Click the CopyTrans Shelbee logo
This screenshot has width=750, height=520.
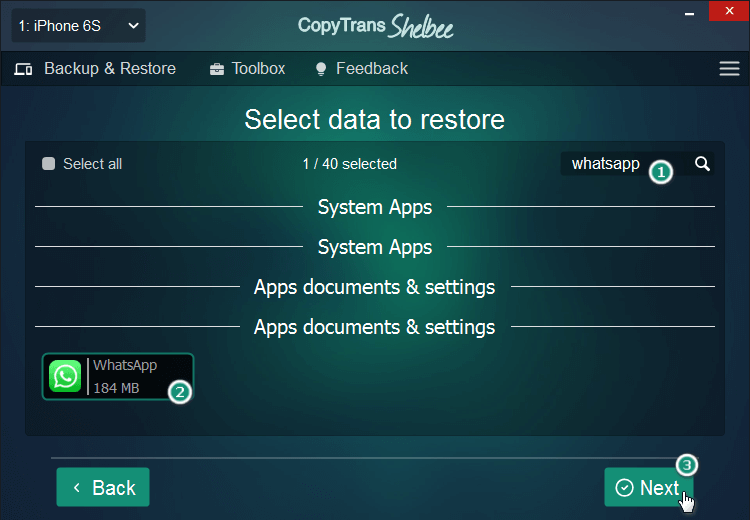click(x=375, y=26)
